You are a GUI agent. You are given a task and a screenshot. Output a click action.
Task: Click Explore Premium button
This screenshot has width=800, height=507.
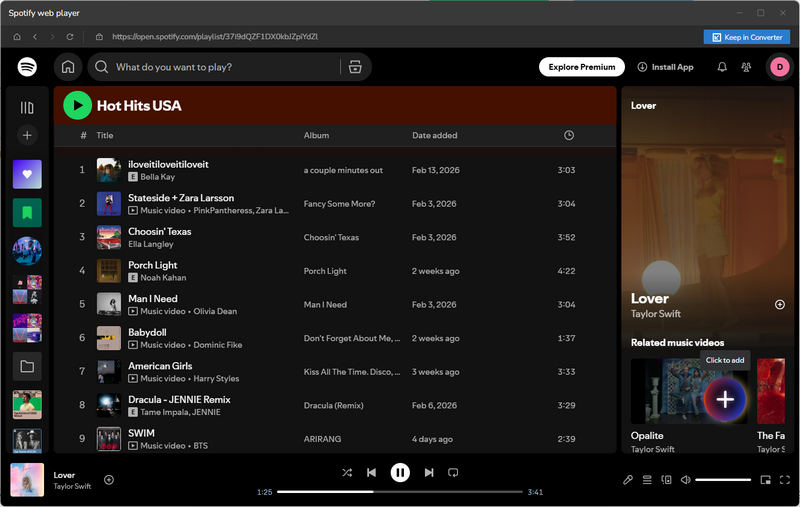click(582, 67)
